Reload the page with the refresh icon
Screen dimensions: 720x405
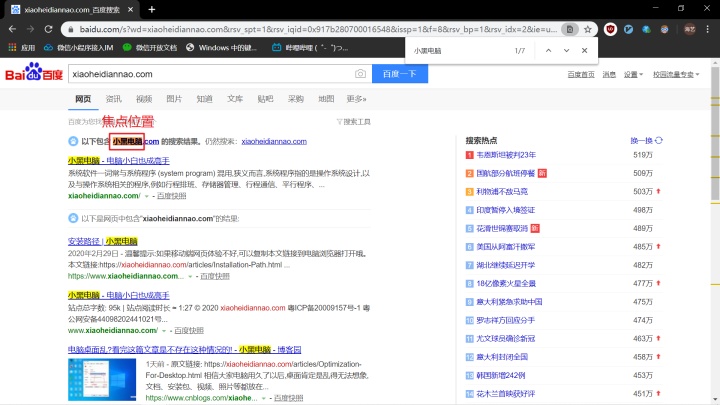(48, 29)
